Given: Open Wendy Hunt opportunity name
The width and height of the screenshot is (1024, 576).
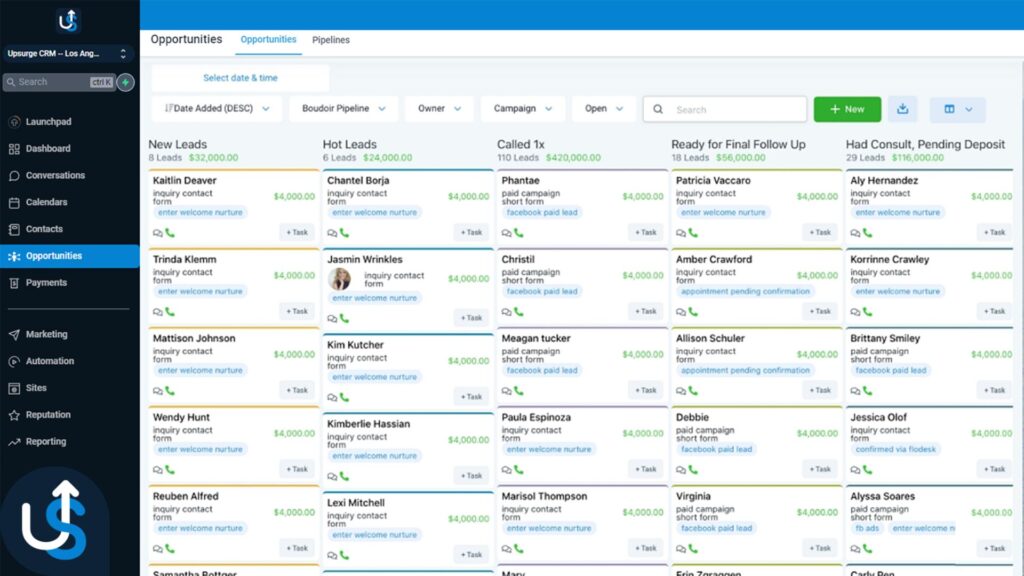Looking at the screenshot, I should [181, 417].
